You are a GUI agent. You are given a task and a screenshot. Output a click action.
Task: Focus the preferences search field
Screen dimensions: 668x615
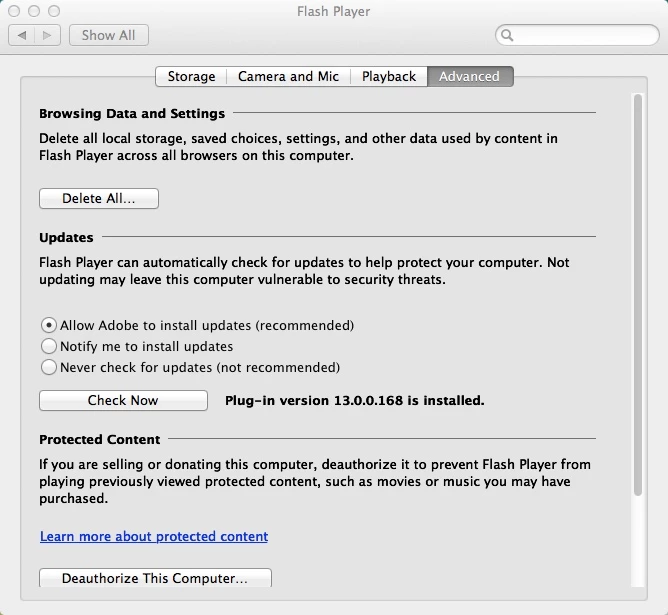coord(577,35)
